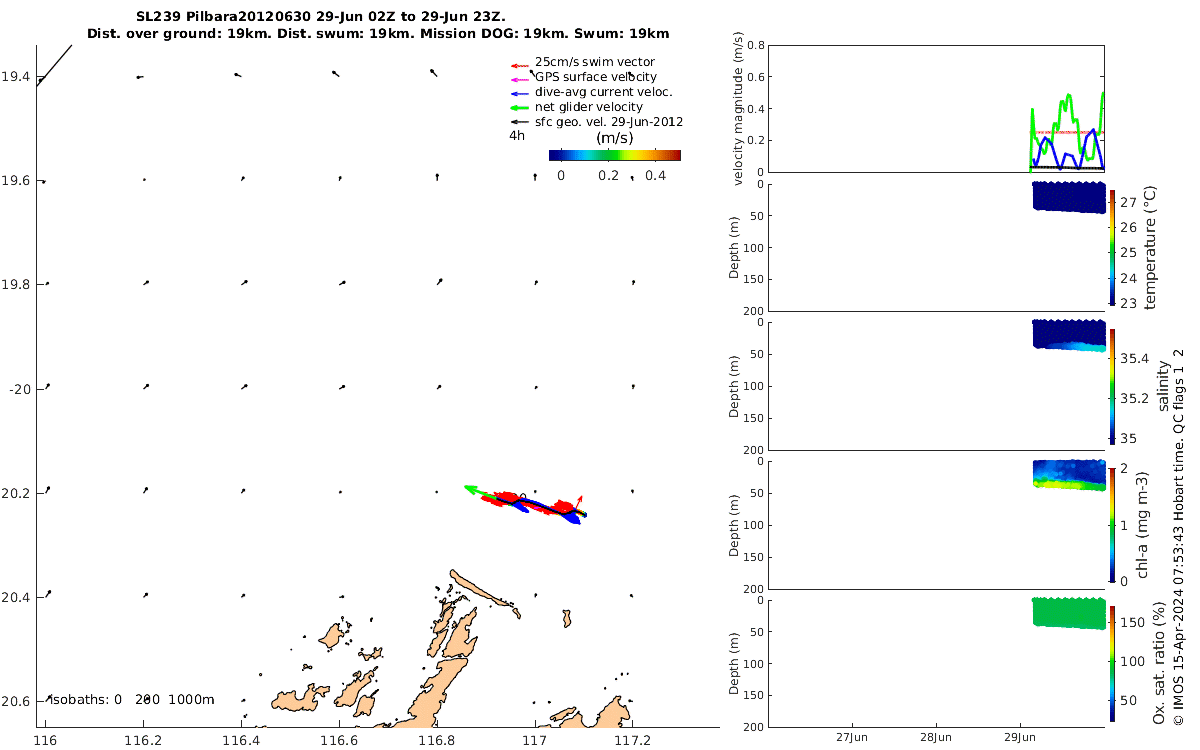Click the 'GPS surface velocity' legend text
This screenshot has width=1200, height=750.
[596, 77]
